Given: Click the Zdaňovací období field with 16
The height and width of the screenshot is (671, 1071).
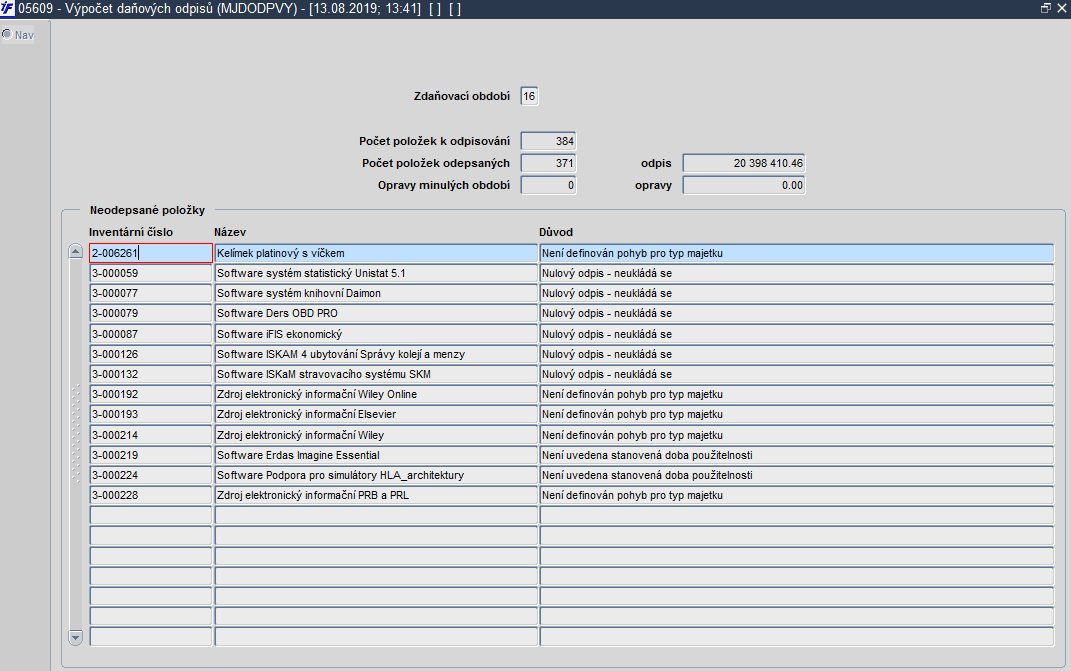Looking at the screenshot, I should (x=529, y=96).
